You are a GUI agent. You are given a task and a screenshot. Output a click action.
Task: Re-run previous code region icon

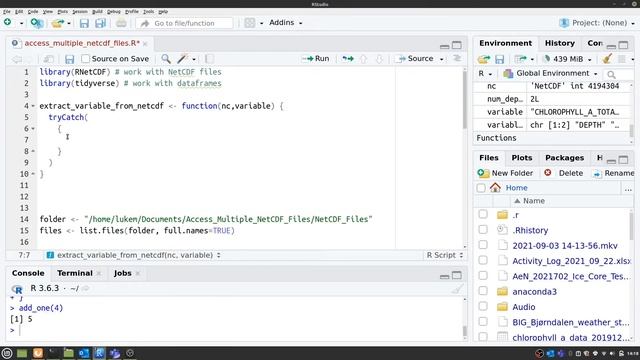pyautogui.click(x=348, y=59)
